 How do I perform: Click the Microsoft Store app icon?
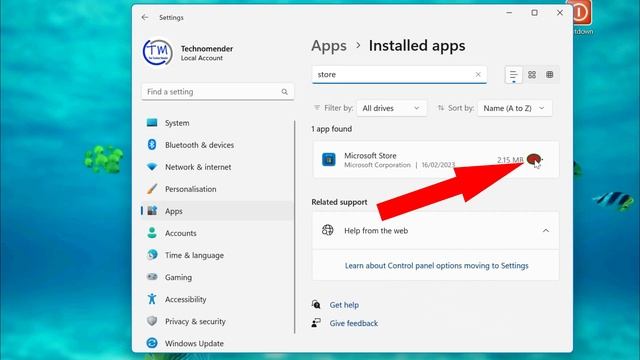329,159
